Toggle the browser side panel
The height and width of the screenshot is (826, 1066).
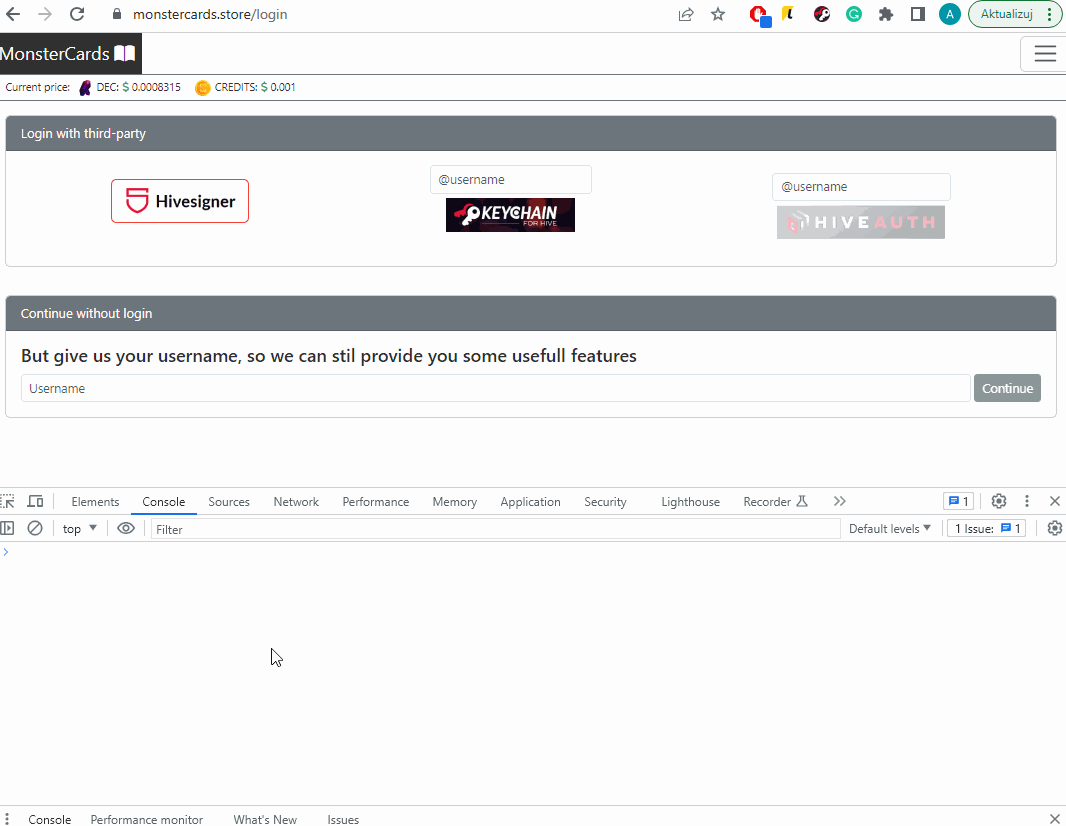click(x=918, y=14)
